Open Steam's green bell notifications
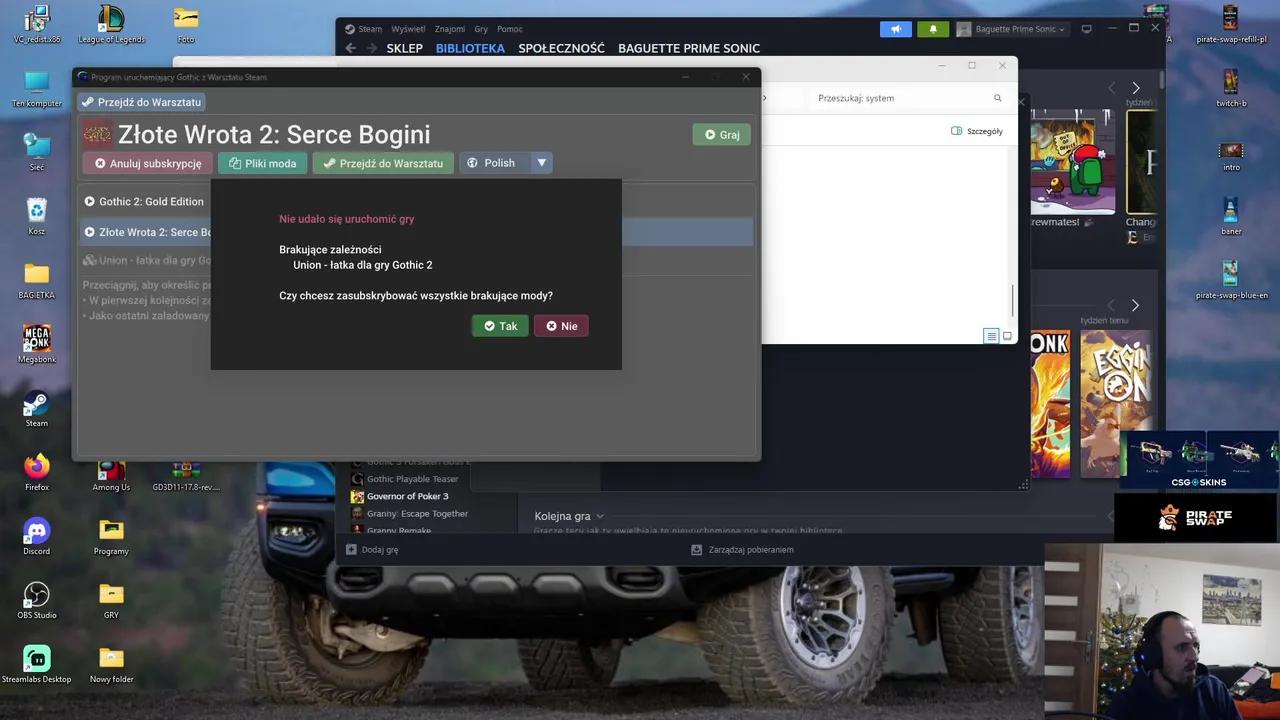The image size is (1280, 720). tap(933, 29)
